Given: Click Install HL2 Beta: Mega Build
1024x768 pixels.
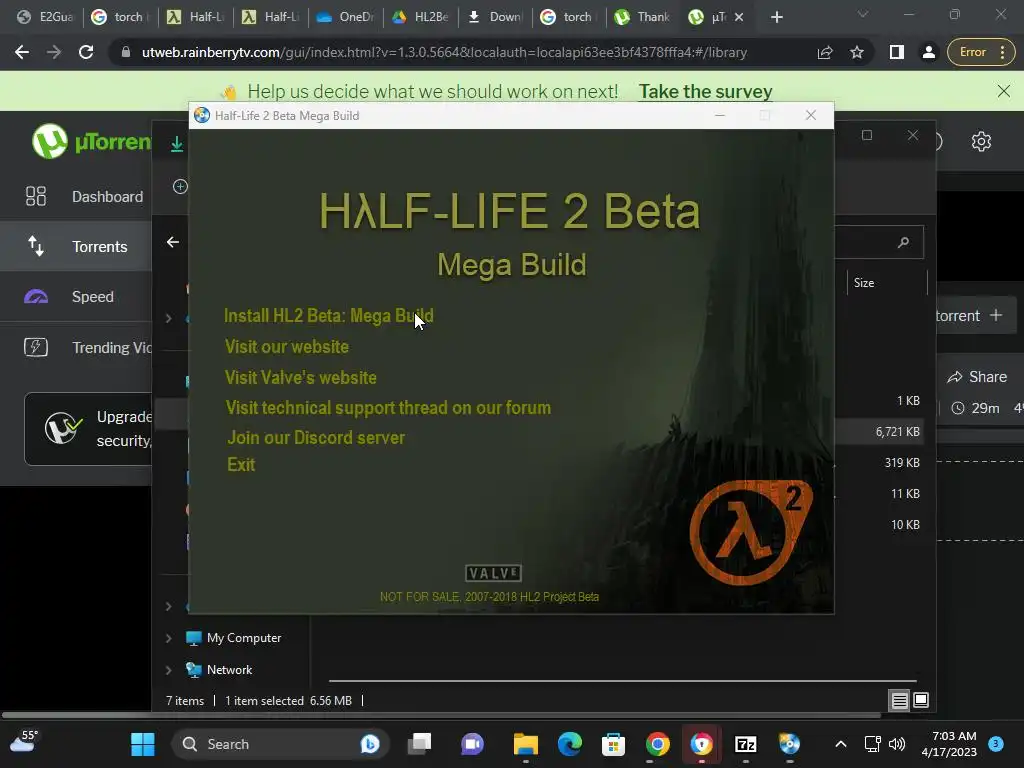Looking at the screenshot, I should pyautogui.click(x=328, y=316).
